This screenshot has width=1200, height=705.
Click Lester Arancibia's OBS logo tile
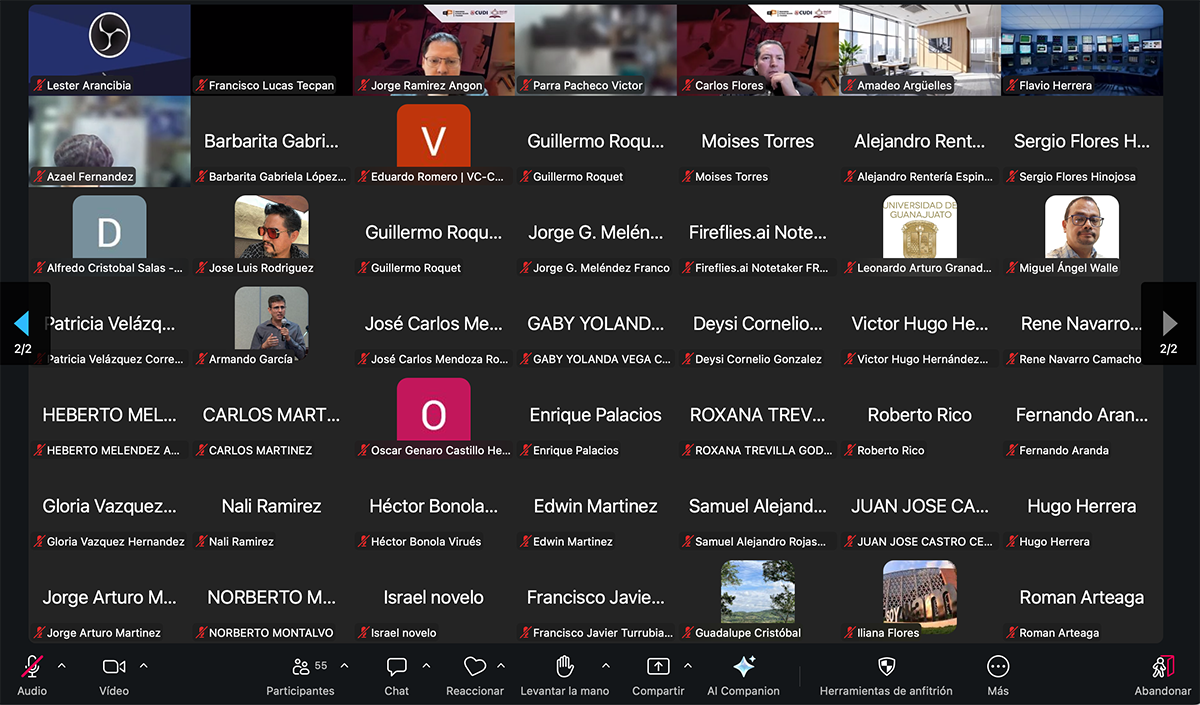109,40
